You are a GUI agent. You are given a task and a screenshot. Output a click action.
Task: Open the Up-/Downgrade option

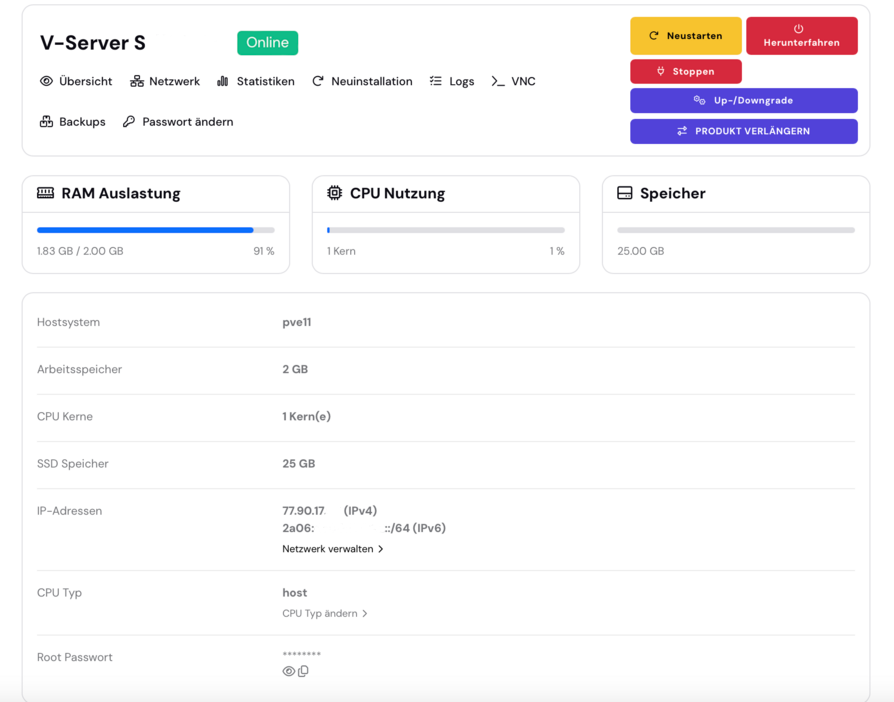743,101
